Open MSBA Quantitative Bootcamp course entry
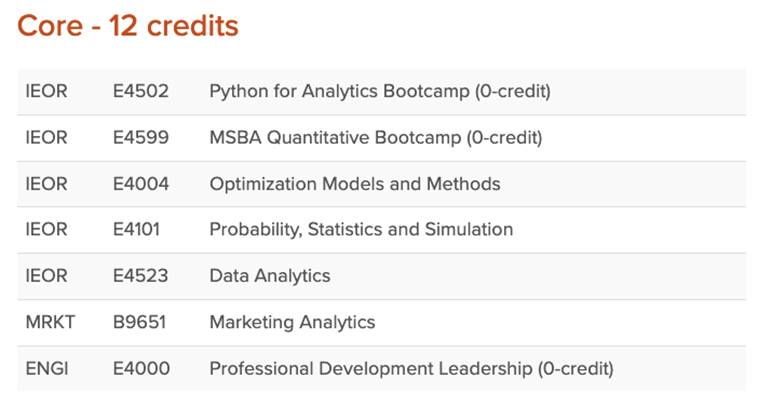Image resolution: width=758 pixels, height=406 pixels. click(376, 138)
